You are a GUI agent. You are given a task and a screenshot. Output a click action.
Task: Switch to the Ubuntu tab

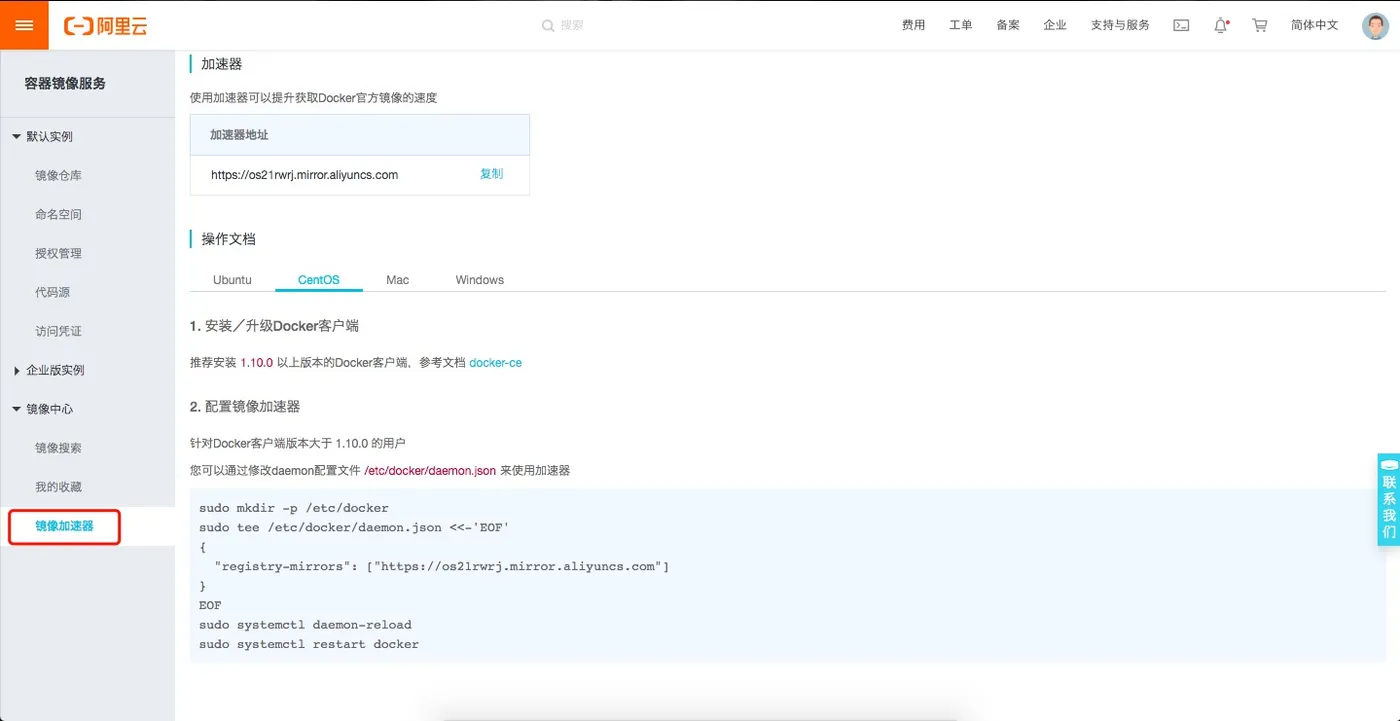[x=232, y=280]
